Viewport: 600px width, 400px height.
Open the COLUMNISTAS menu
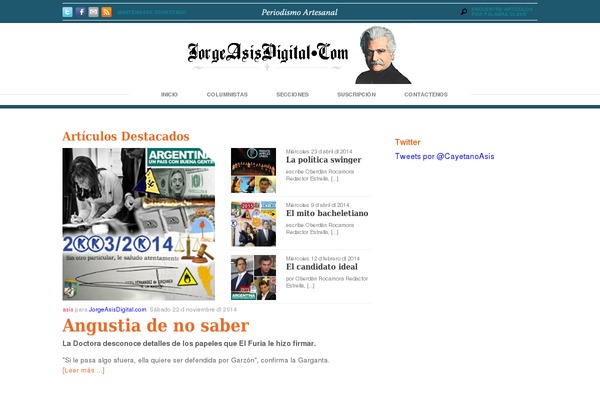[x=227, y=95]
